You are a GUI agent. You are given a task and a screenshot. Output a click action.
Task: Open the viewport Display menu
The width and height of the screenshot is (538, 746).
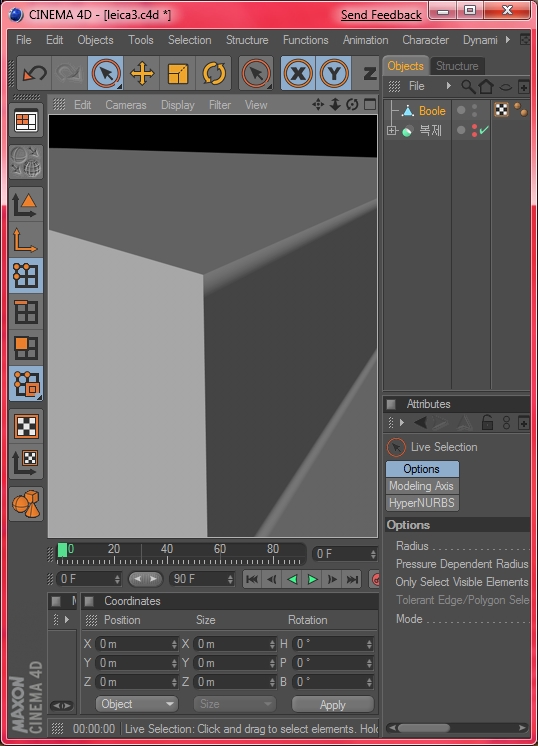coord(177,105)
